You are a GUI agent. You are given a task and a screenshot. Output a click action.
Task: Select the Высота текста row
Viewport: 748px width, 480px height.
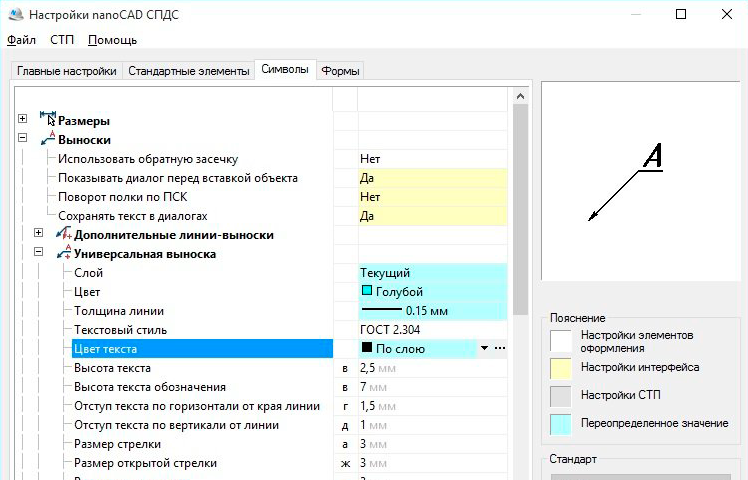112,368
